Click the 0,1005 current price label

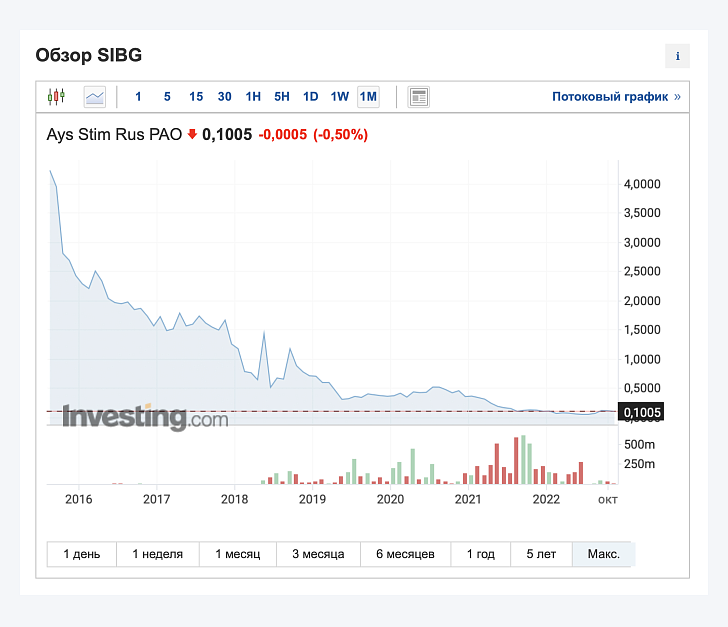(641, 412)
